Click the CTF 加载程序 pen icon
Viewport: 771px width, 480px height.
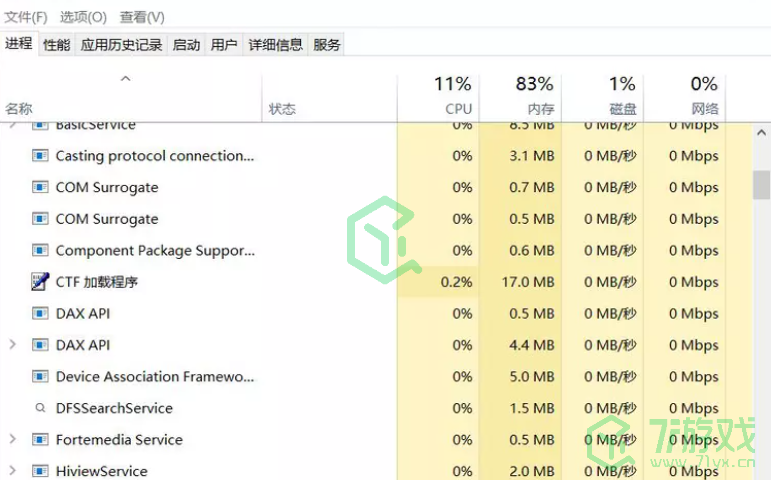[40, 282]
